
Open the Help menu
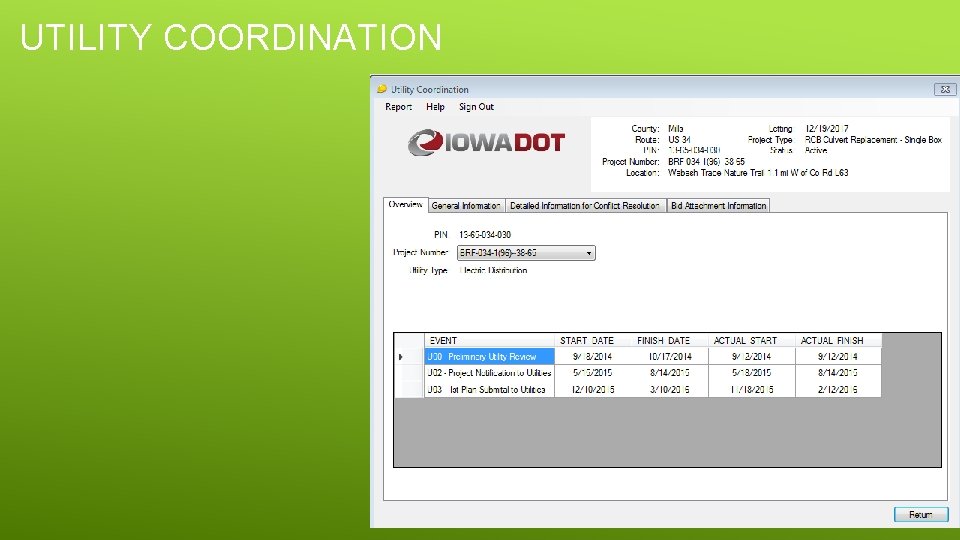435,107
